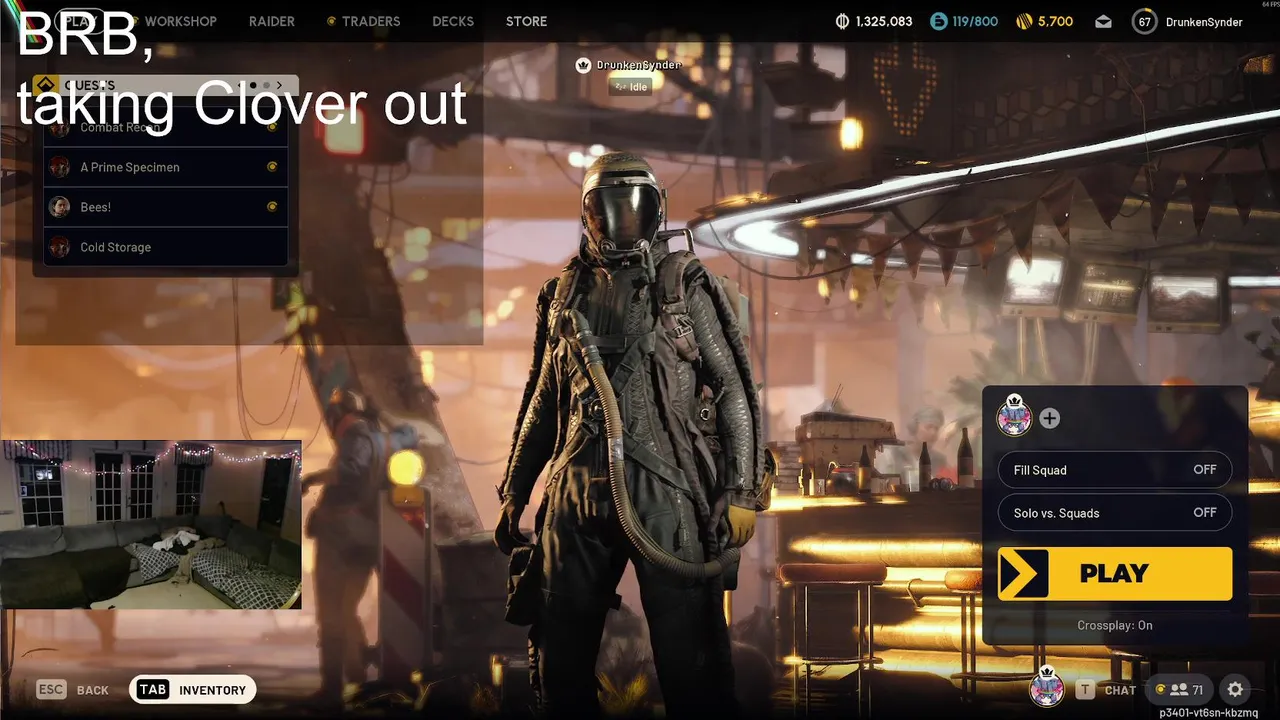Click the ESC Back button
Viewport: 1280px width, 720px height.
point(73,690)
